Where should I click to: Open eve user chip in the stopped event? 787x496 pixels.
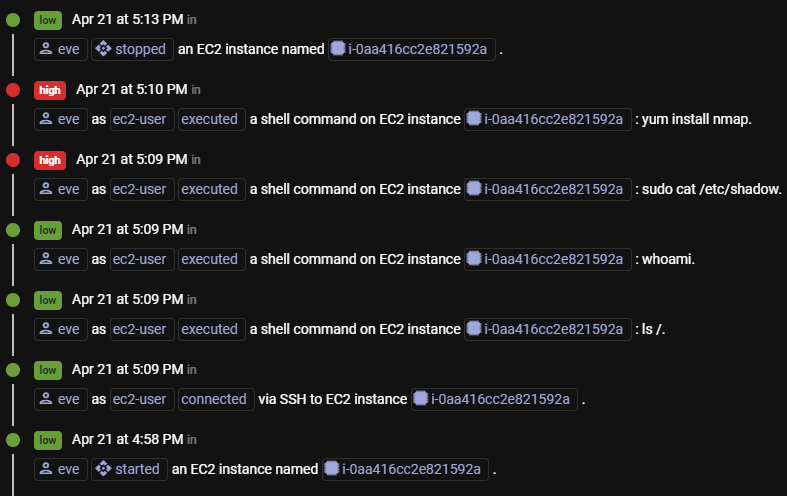pyautogui.click(x=61, y=49)
